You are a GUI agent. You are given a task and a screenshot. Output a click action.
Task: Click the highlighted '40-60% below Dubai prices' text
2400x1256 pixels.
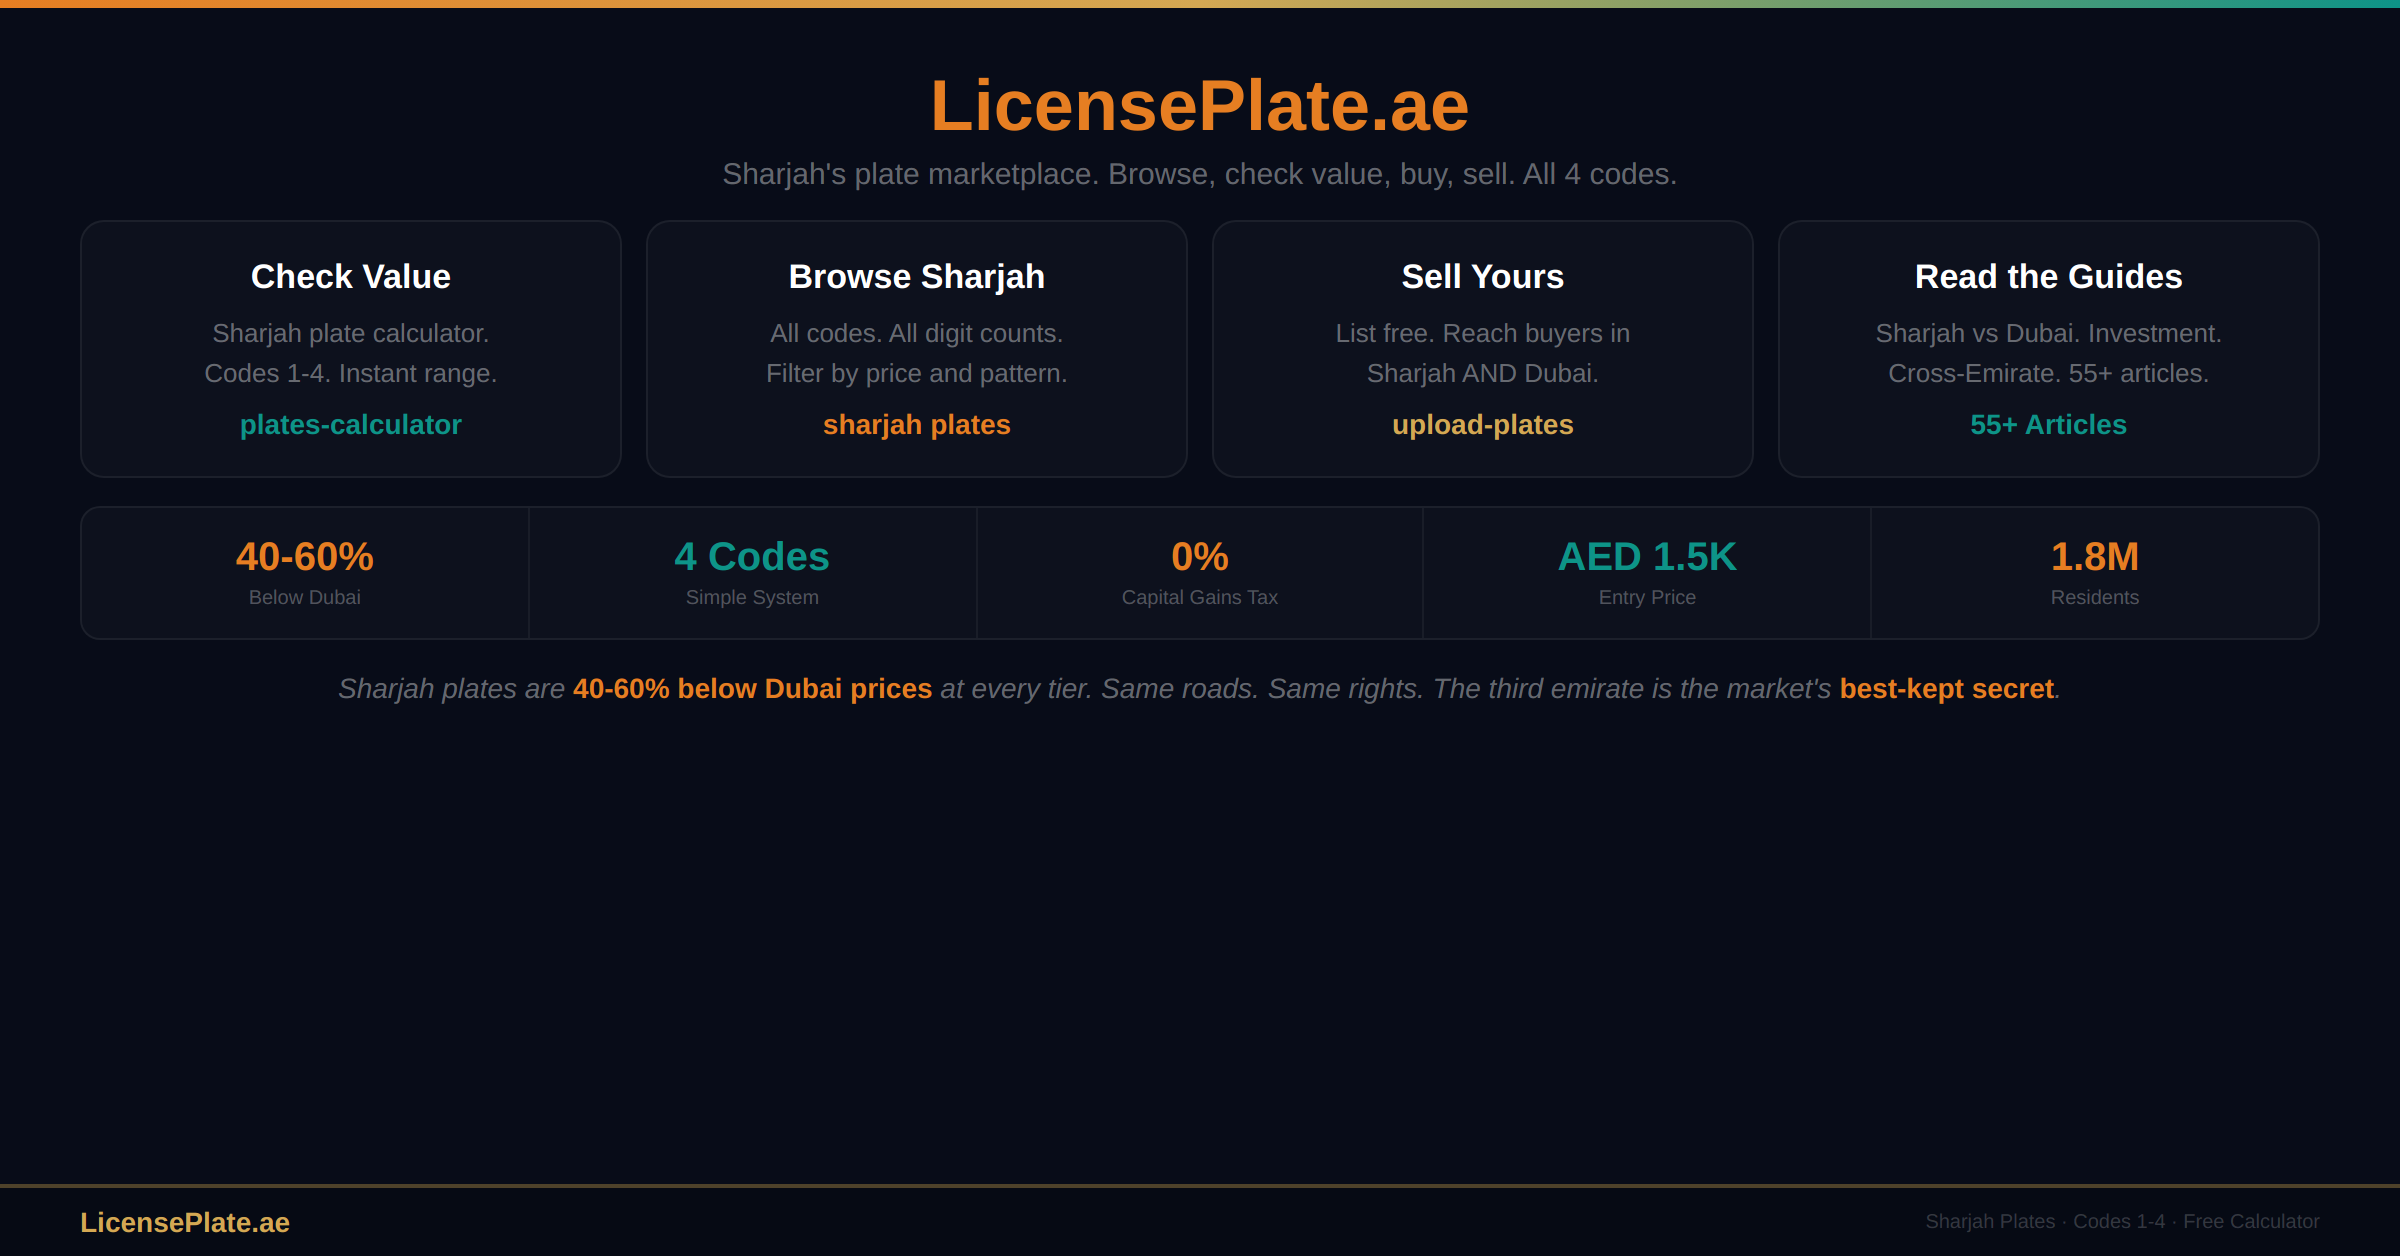click(752, 689)
